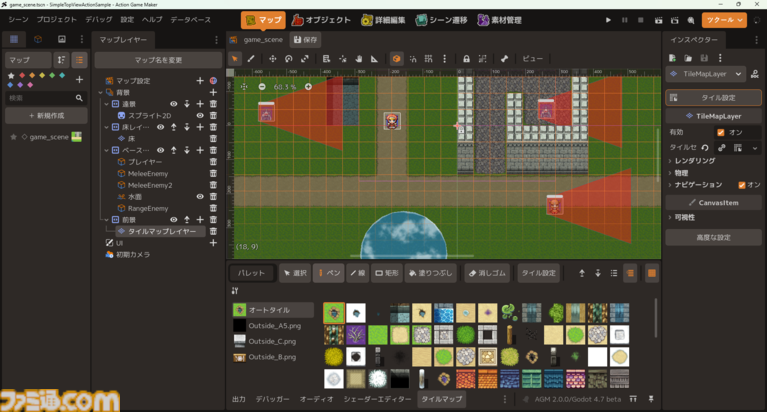Add new UI element with plus icon
The image size is (767, 412).
(x=213, y=243)
